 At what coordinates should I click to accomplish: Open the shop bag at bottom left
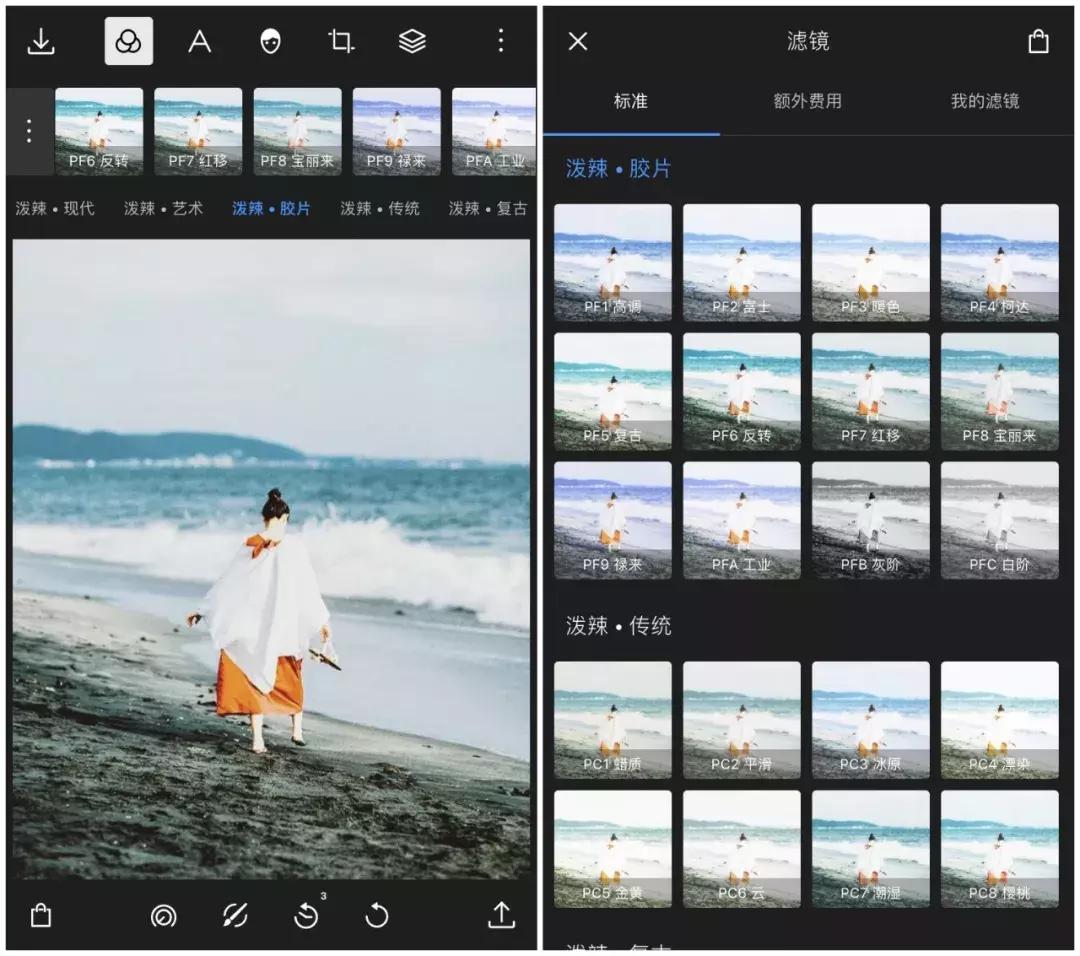point(41,915)
